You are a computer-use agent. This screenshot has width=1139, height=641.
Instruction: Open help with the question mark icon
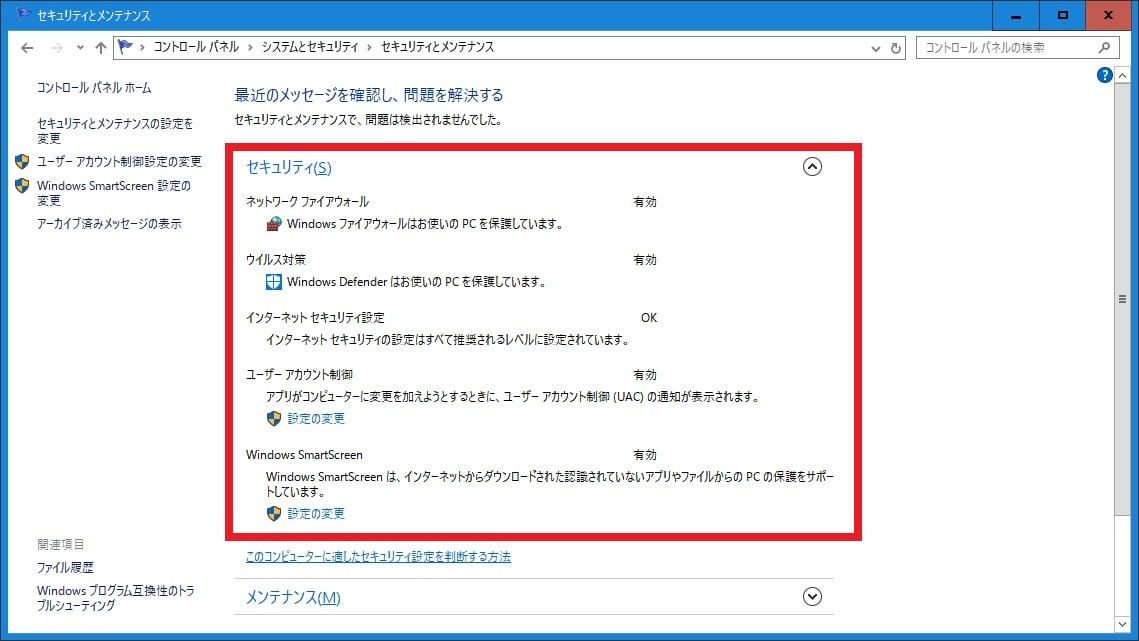tap(1104, 75)
